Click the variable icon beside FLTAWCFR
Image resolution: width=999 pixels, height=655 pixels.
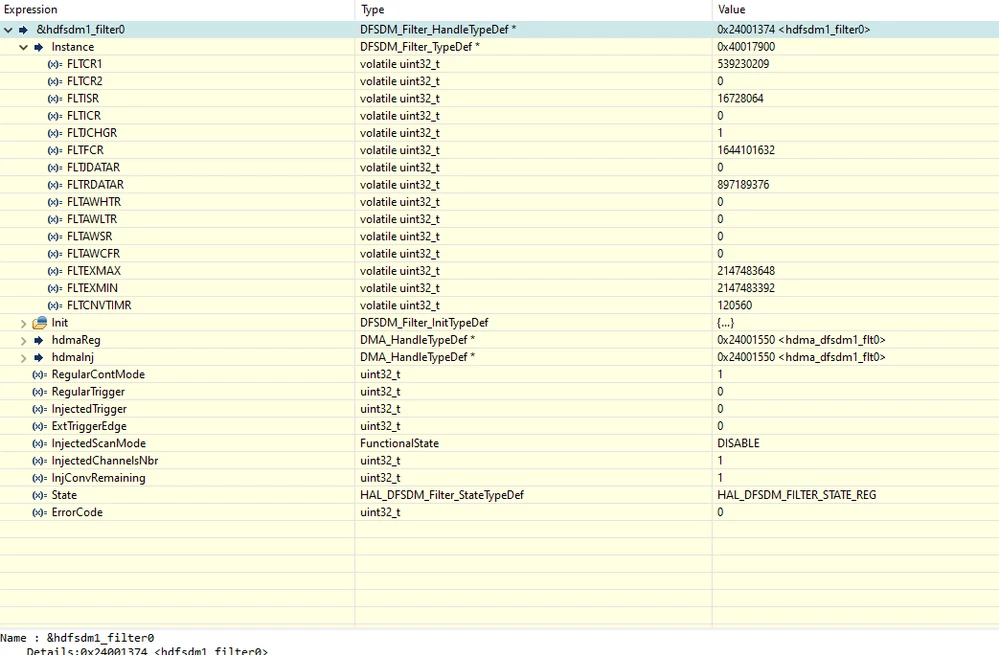pyautogui.click(x=55, y=254)
